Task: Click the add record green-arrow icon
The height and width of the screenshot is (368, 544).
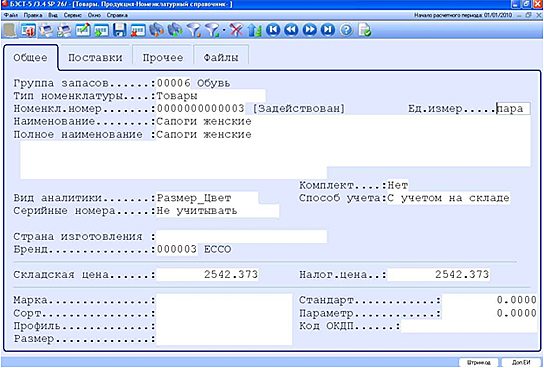Action: click(101, 30)
